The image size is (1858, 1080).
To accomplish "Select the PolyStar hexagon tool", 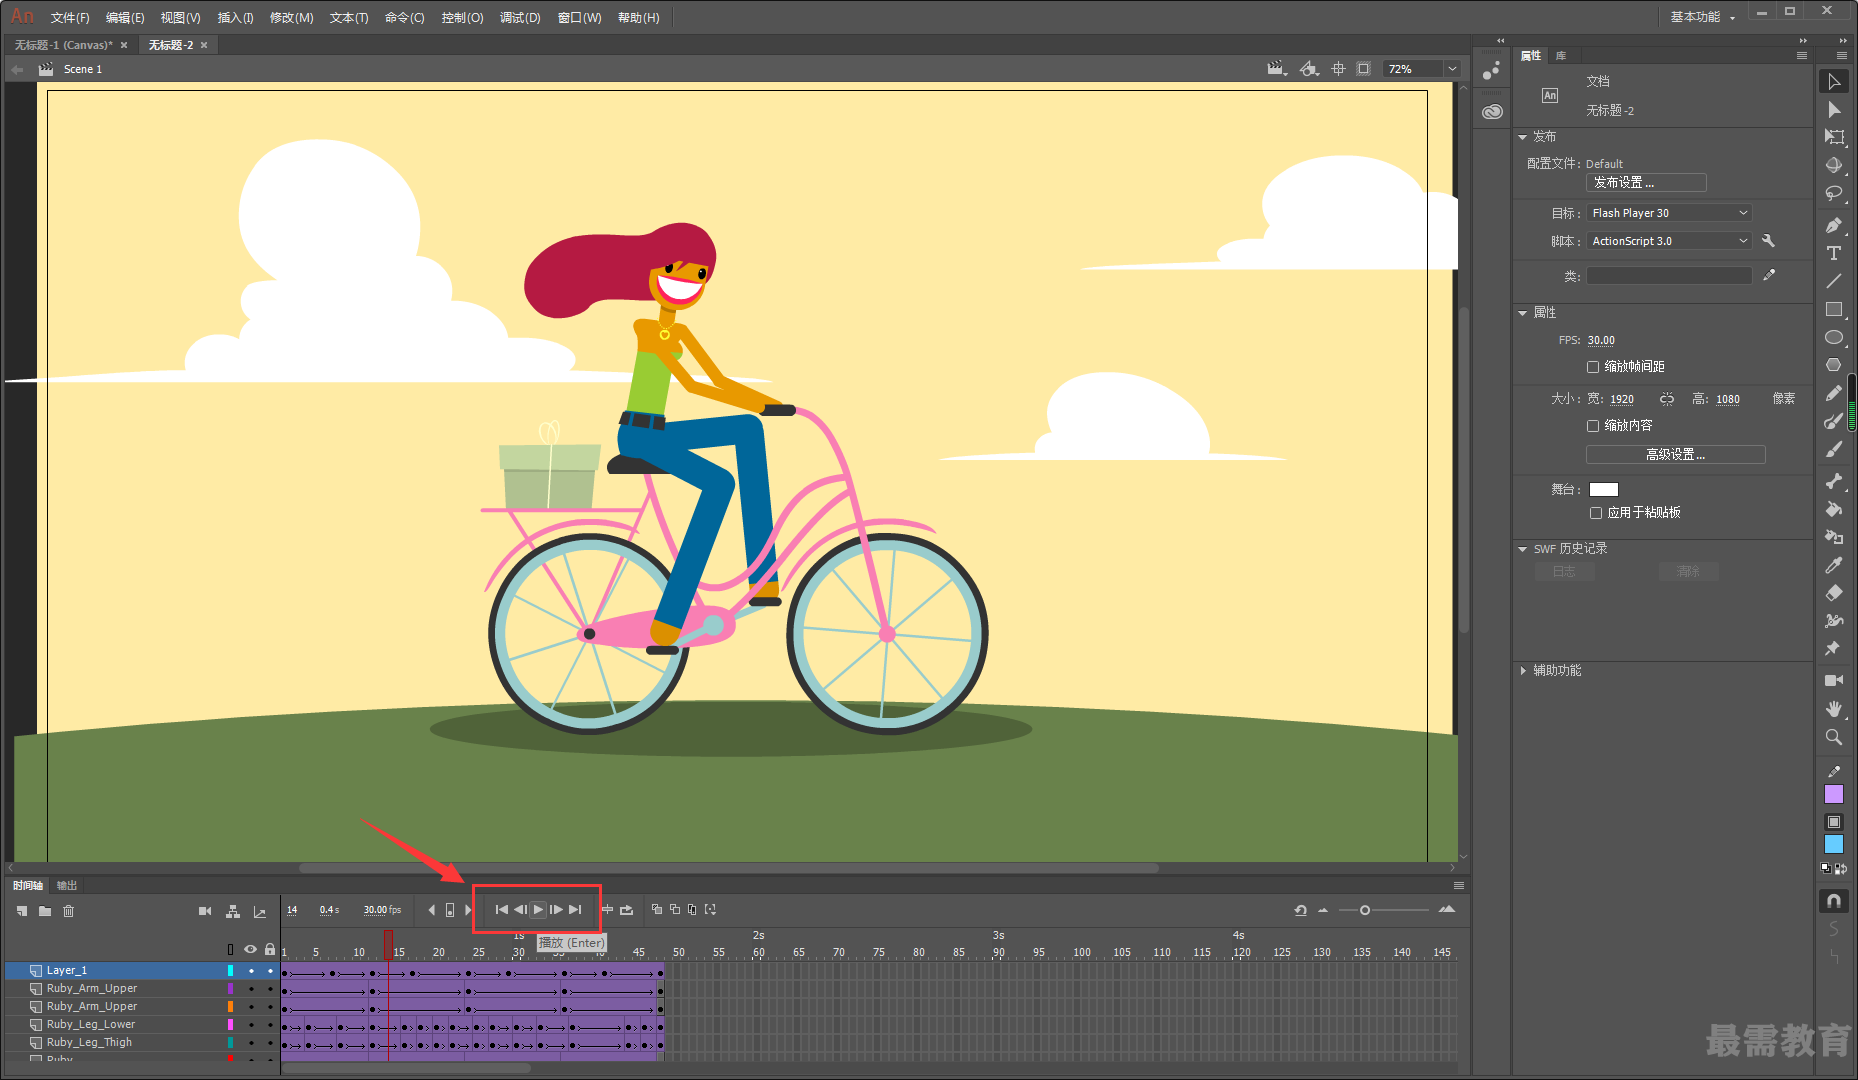I will tap(1834, 366).
